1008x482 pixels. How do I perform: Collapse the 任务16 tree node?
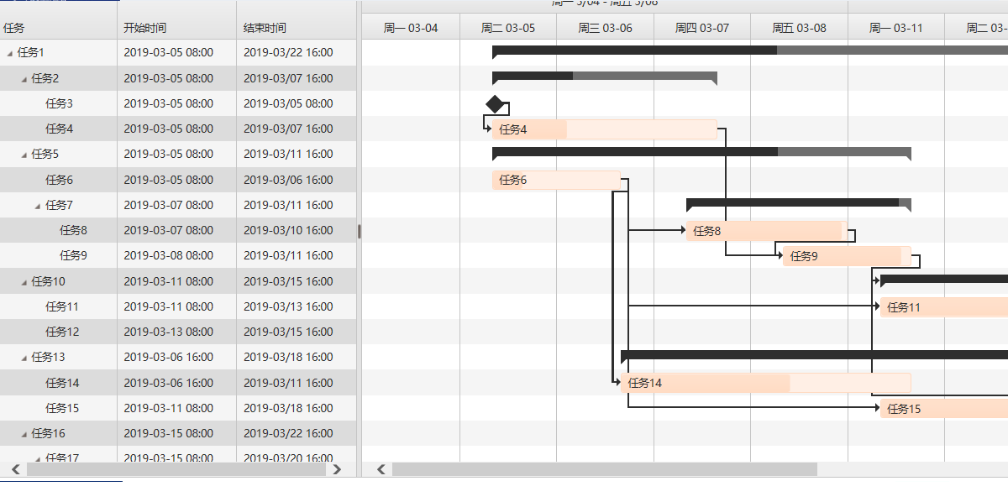tap(24, 434)
